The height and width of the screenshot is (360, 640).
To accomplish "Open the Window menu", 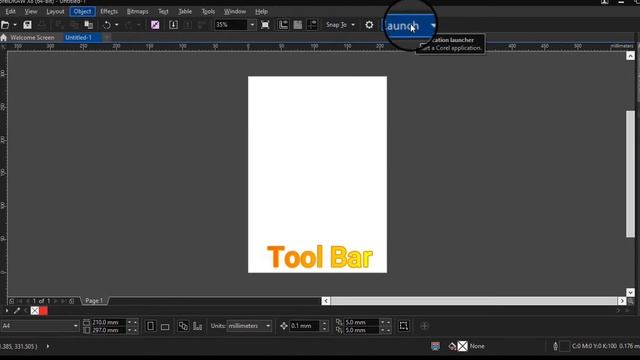I will point(235,11).
